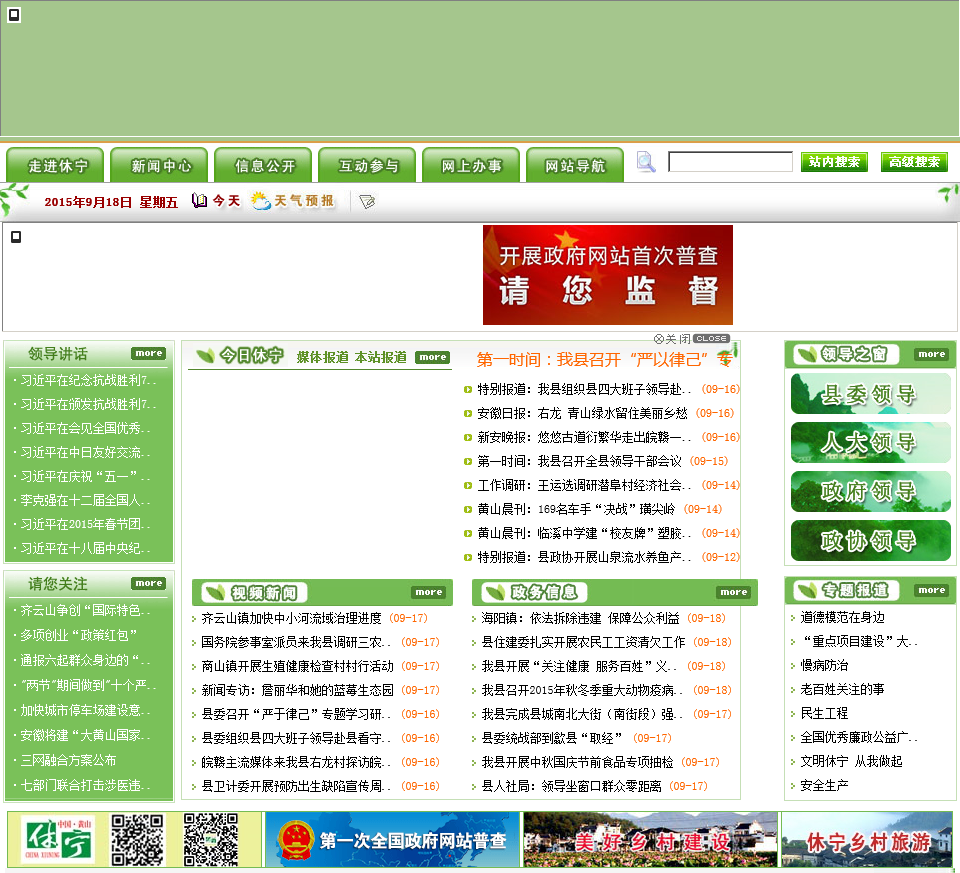Screen dimensions: 960x873
Task: Open 商山镇开展生殖健康检查村村行活动
Action: [297, 666]
